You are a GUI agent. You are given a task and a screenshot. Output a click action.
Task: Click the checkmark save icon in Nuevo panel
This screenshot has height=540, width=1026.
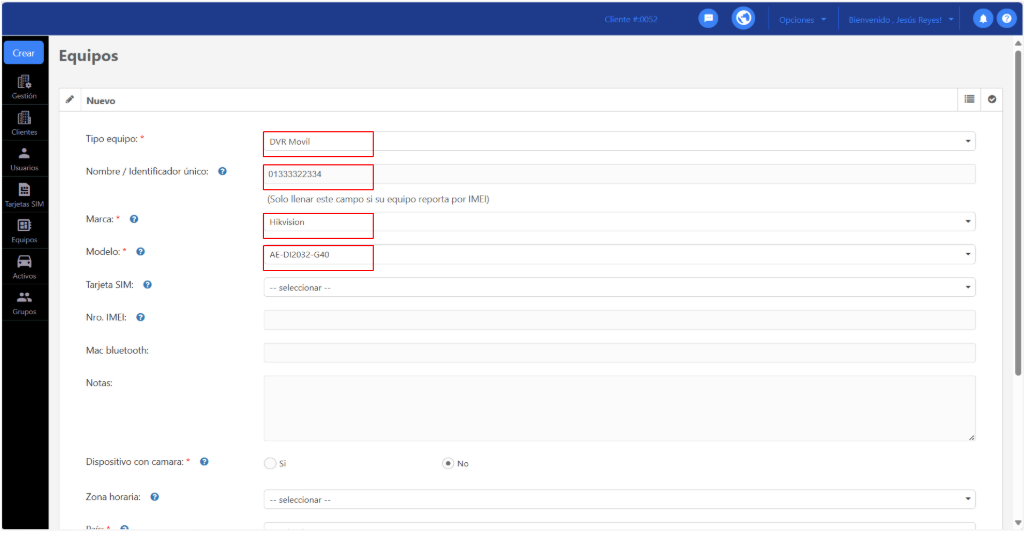coord(992,99)
